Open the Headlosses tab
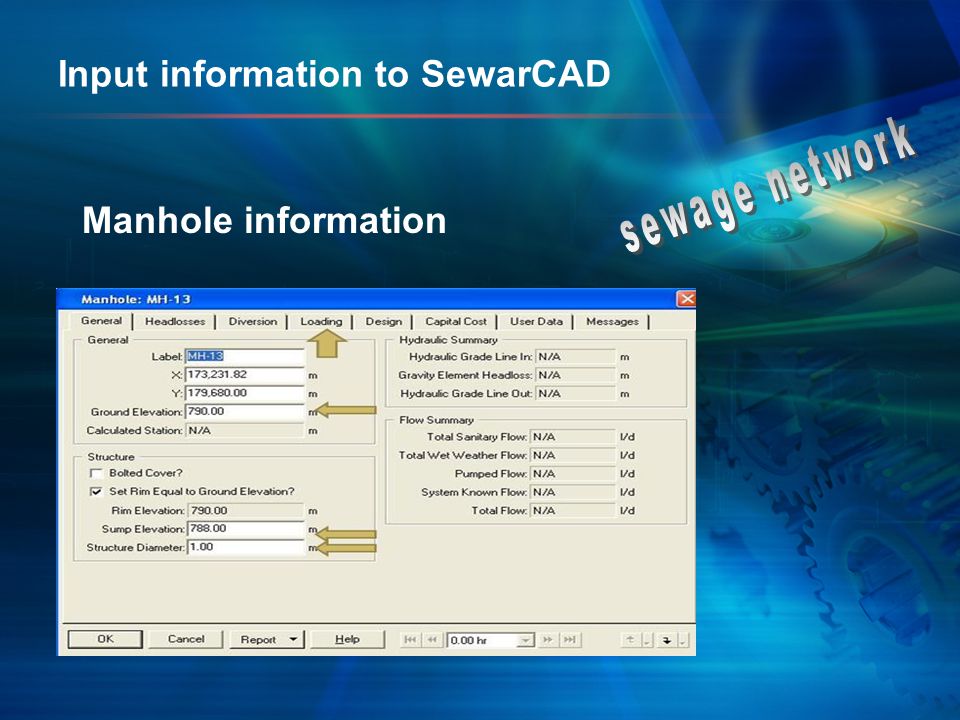960x720 pixels. (174, 321)
